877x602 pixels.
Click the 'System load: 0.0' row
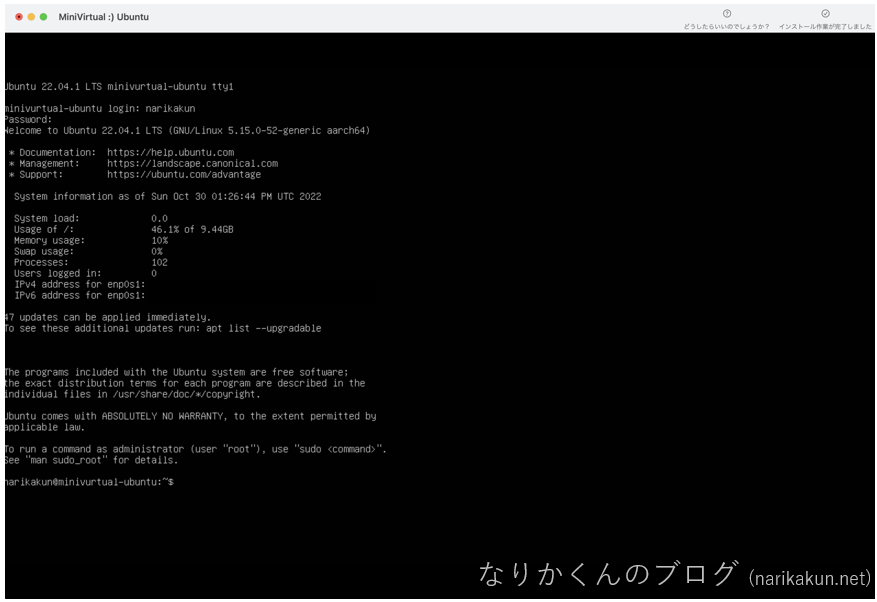pos(91,218)
